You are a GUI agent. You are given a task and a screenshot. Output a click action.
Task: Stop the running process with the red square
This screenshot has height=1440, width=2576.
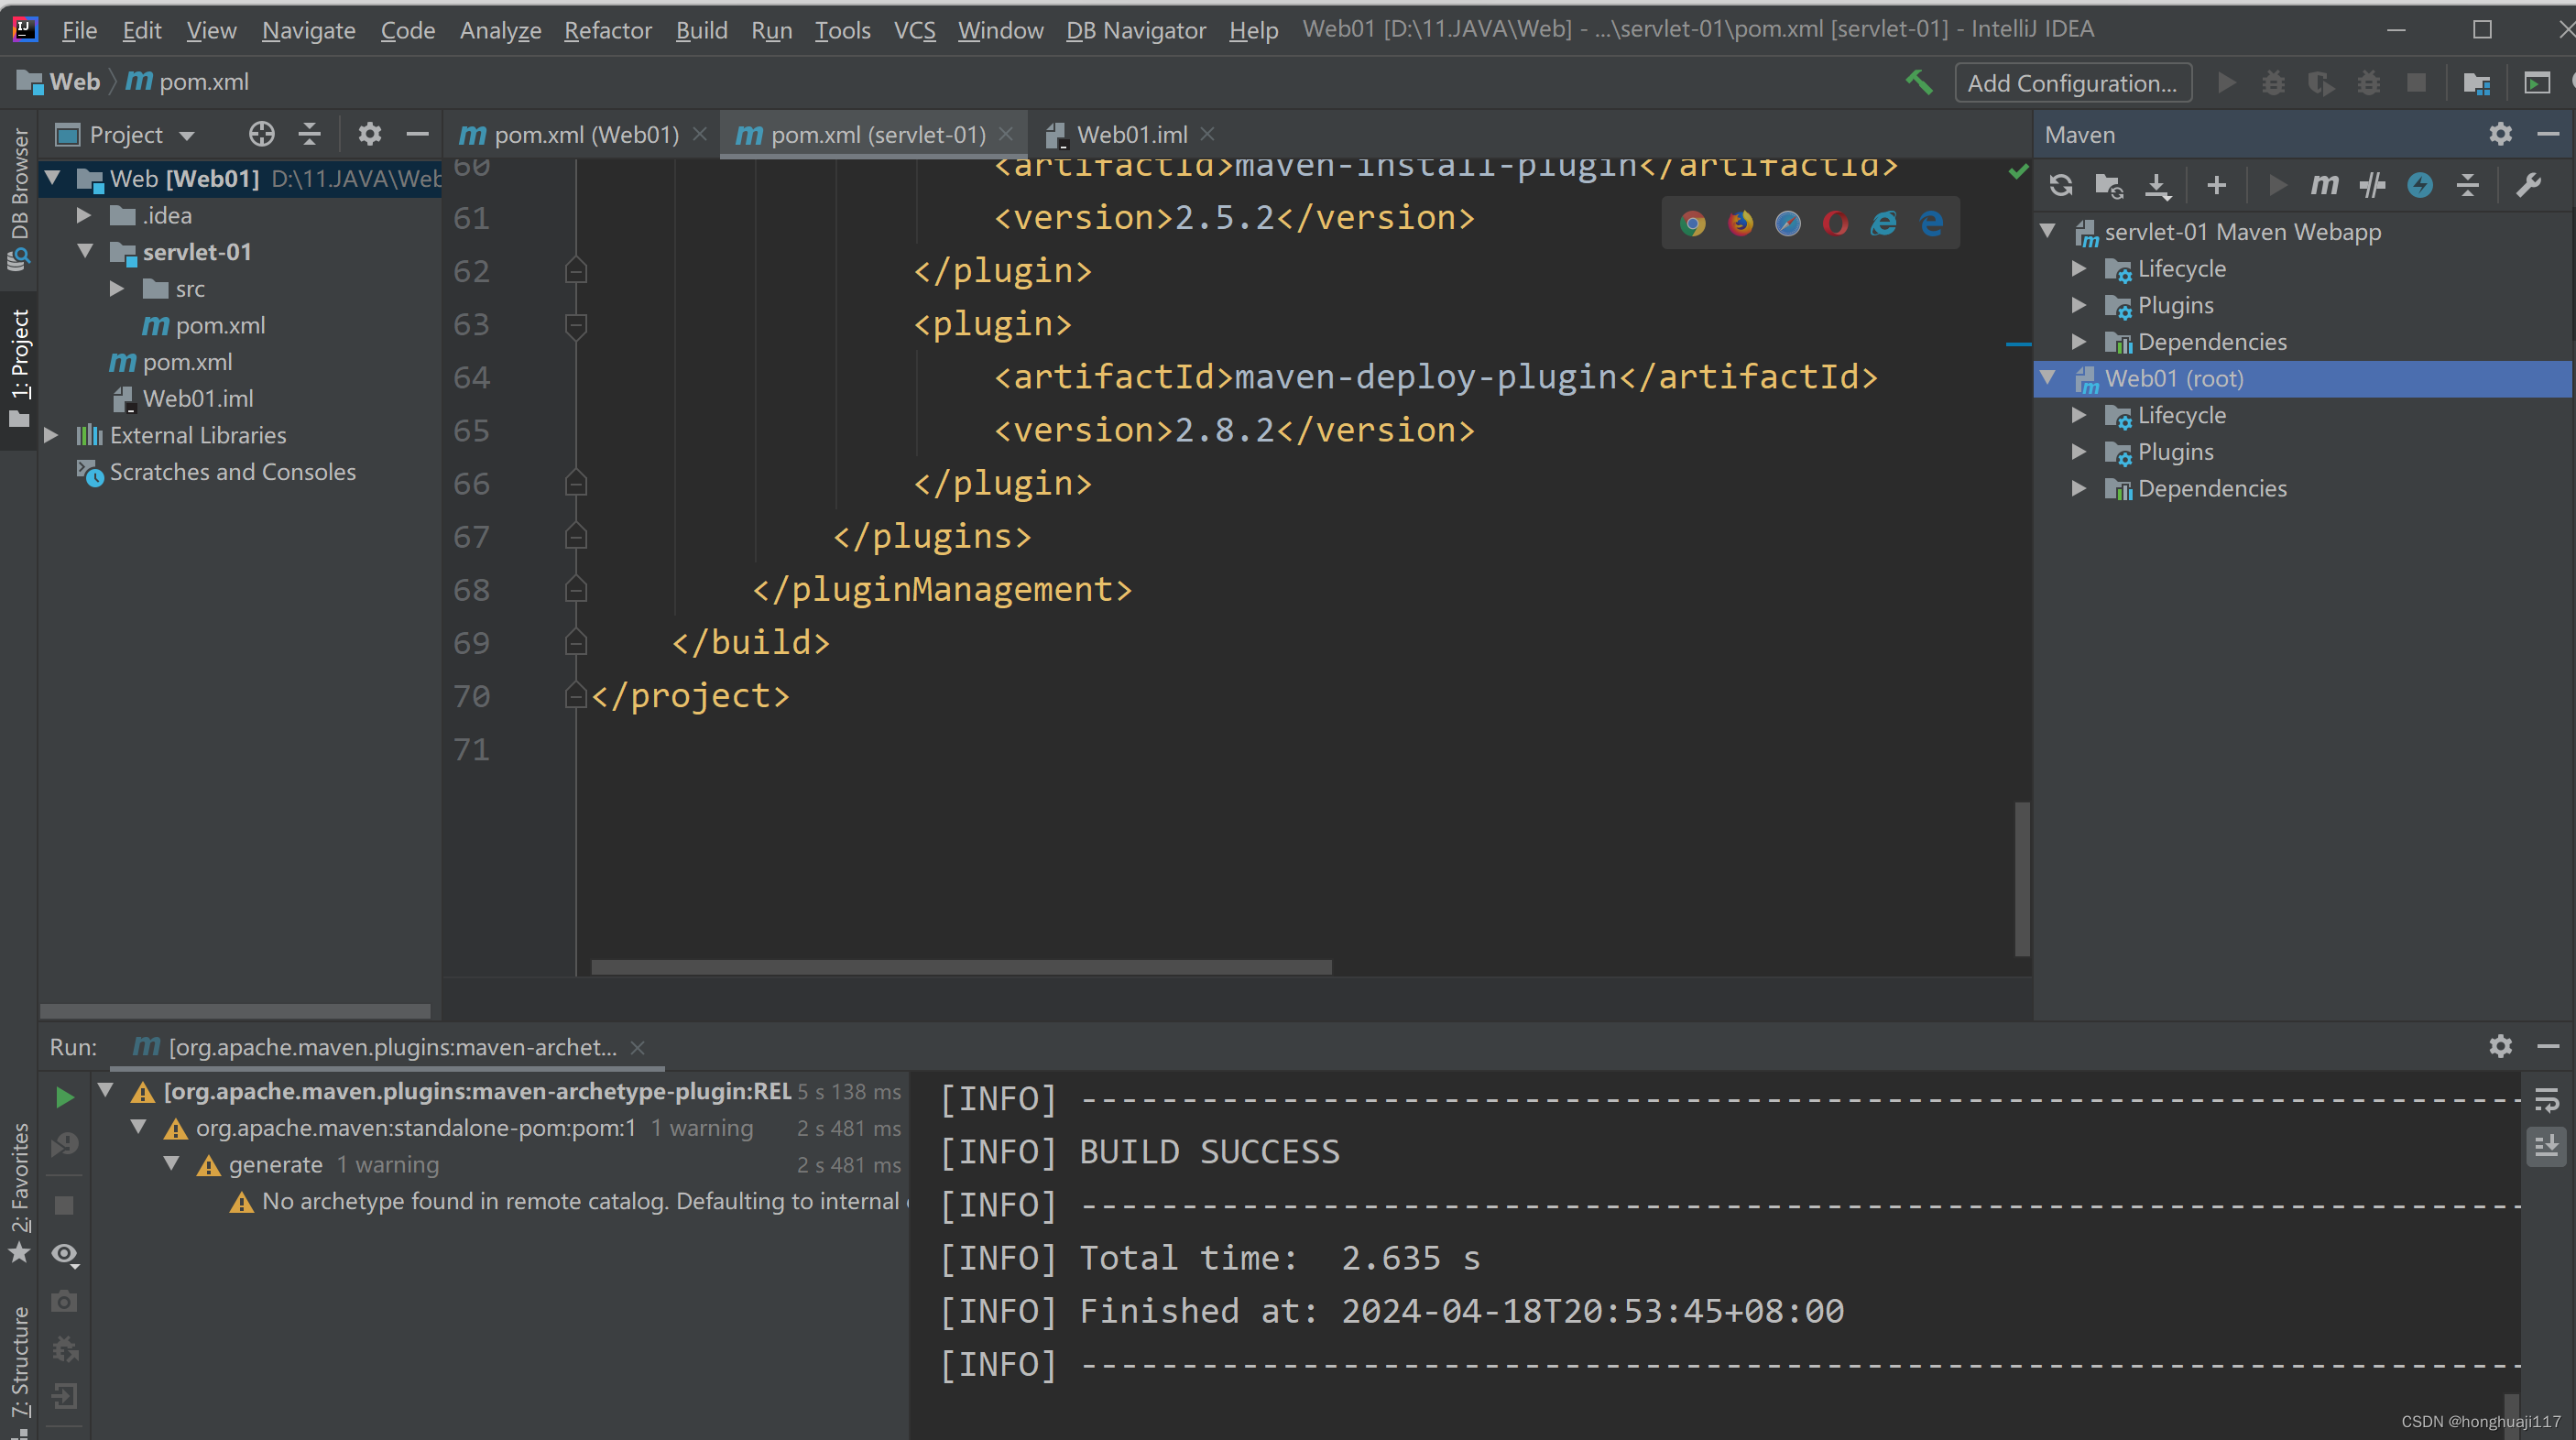pyautogui.click(x=2416, y=83)
